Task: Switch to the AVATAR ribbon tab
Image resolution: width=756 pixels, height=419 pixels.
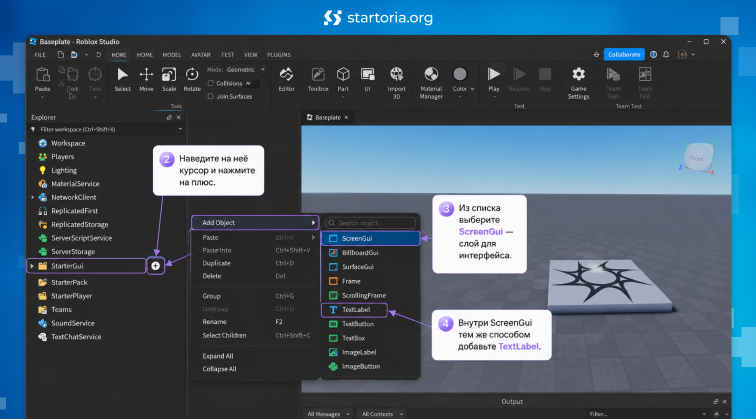Action: (x=201, y=55)
